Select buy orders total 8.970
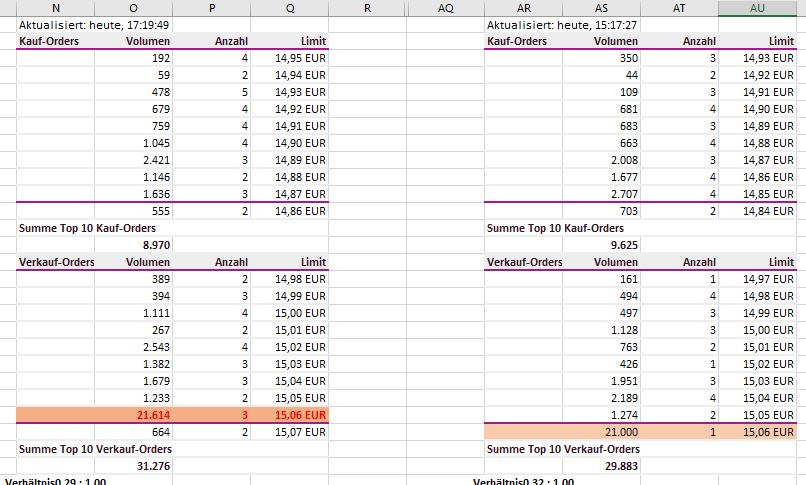Viewport: 806px width, 485px height. click(x=133, y=243)
